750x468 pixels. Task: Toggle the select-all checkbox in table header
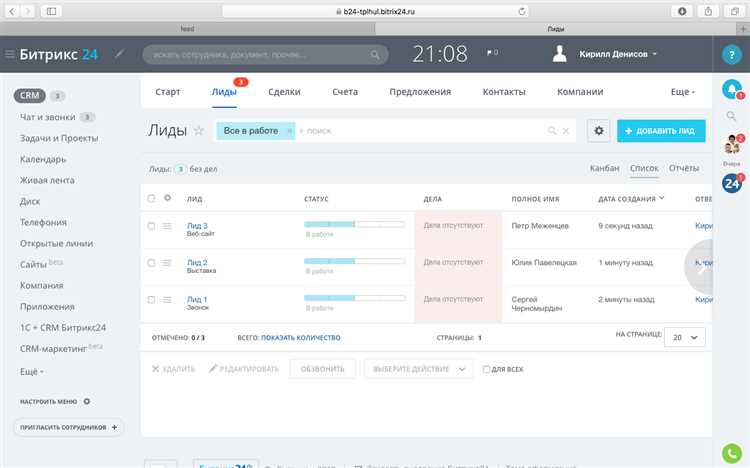(151, 198)
